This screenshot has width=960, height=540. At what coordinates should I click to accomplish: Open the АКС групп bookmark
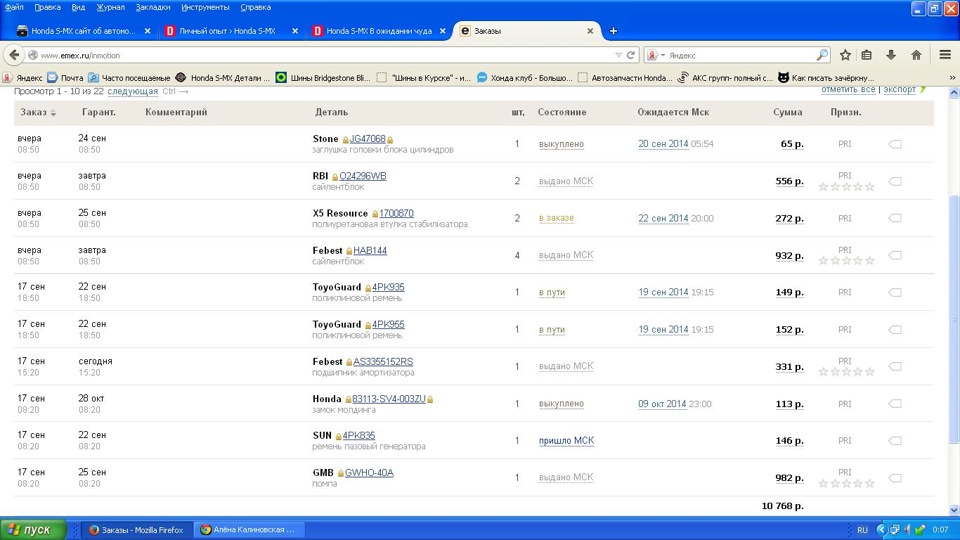tap(725, 78)
